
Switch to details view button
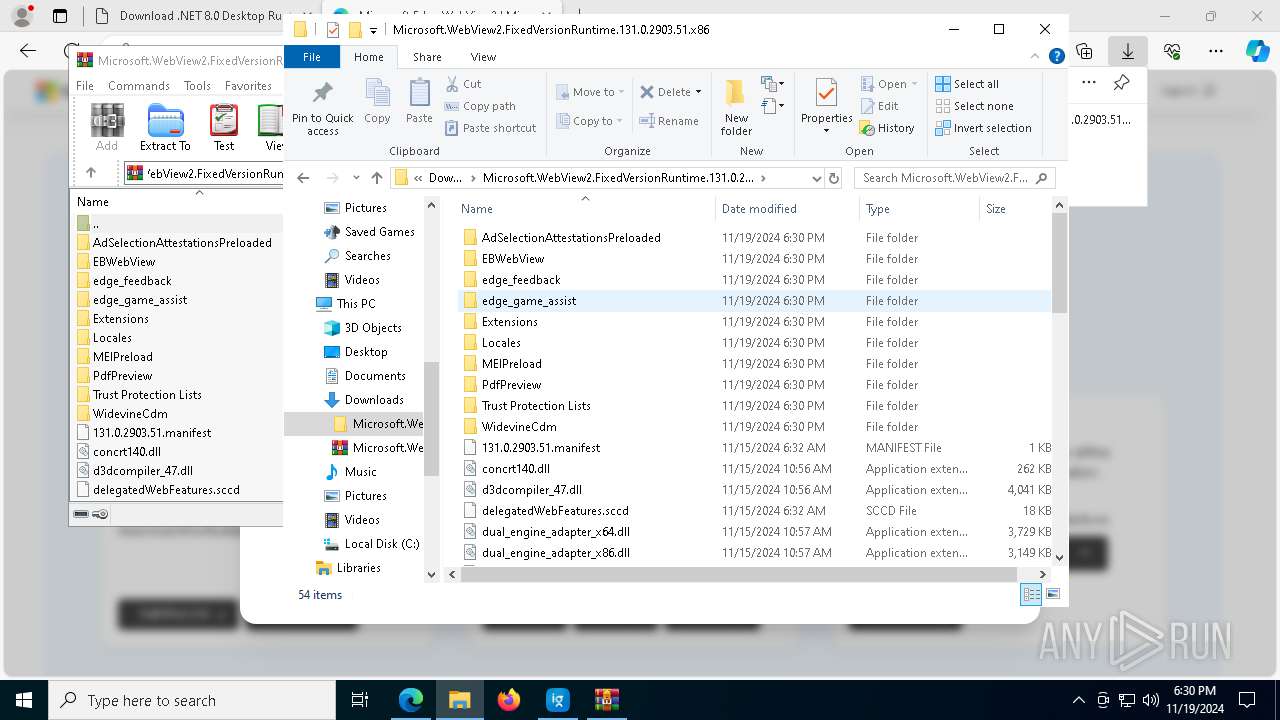click(x=1031, y=594)
